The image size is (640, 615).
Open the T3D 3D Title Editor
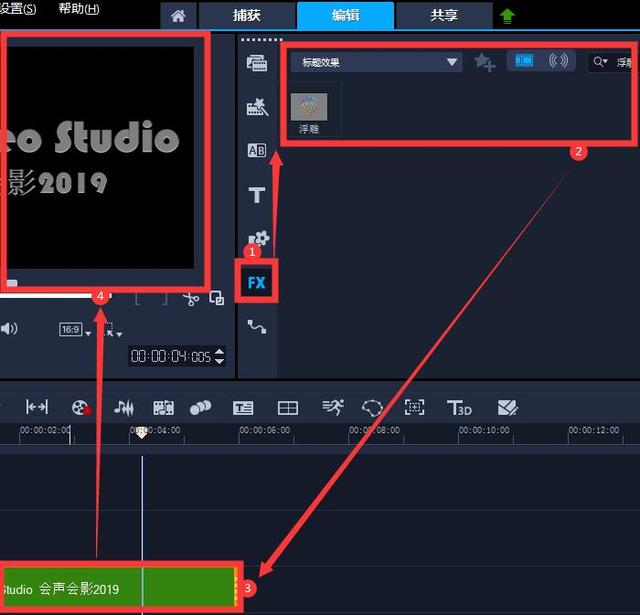(x=460, y=408)
